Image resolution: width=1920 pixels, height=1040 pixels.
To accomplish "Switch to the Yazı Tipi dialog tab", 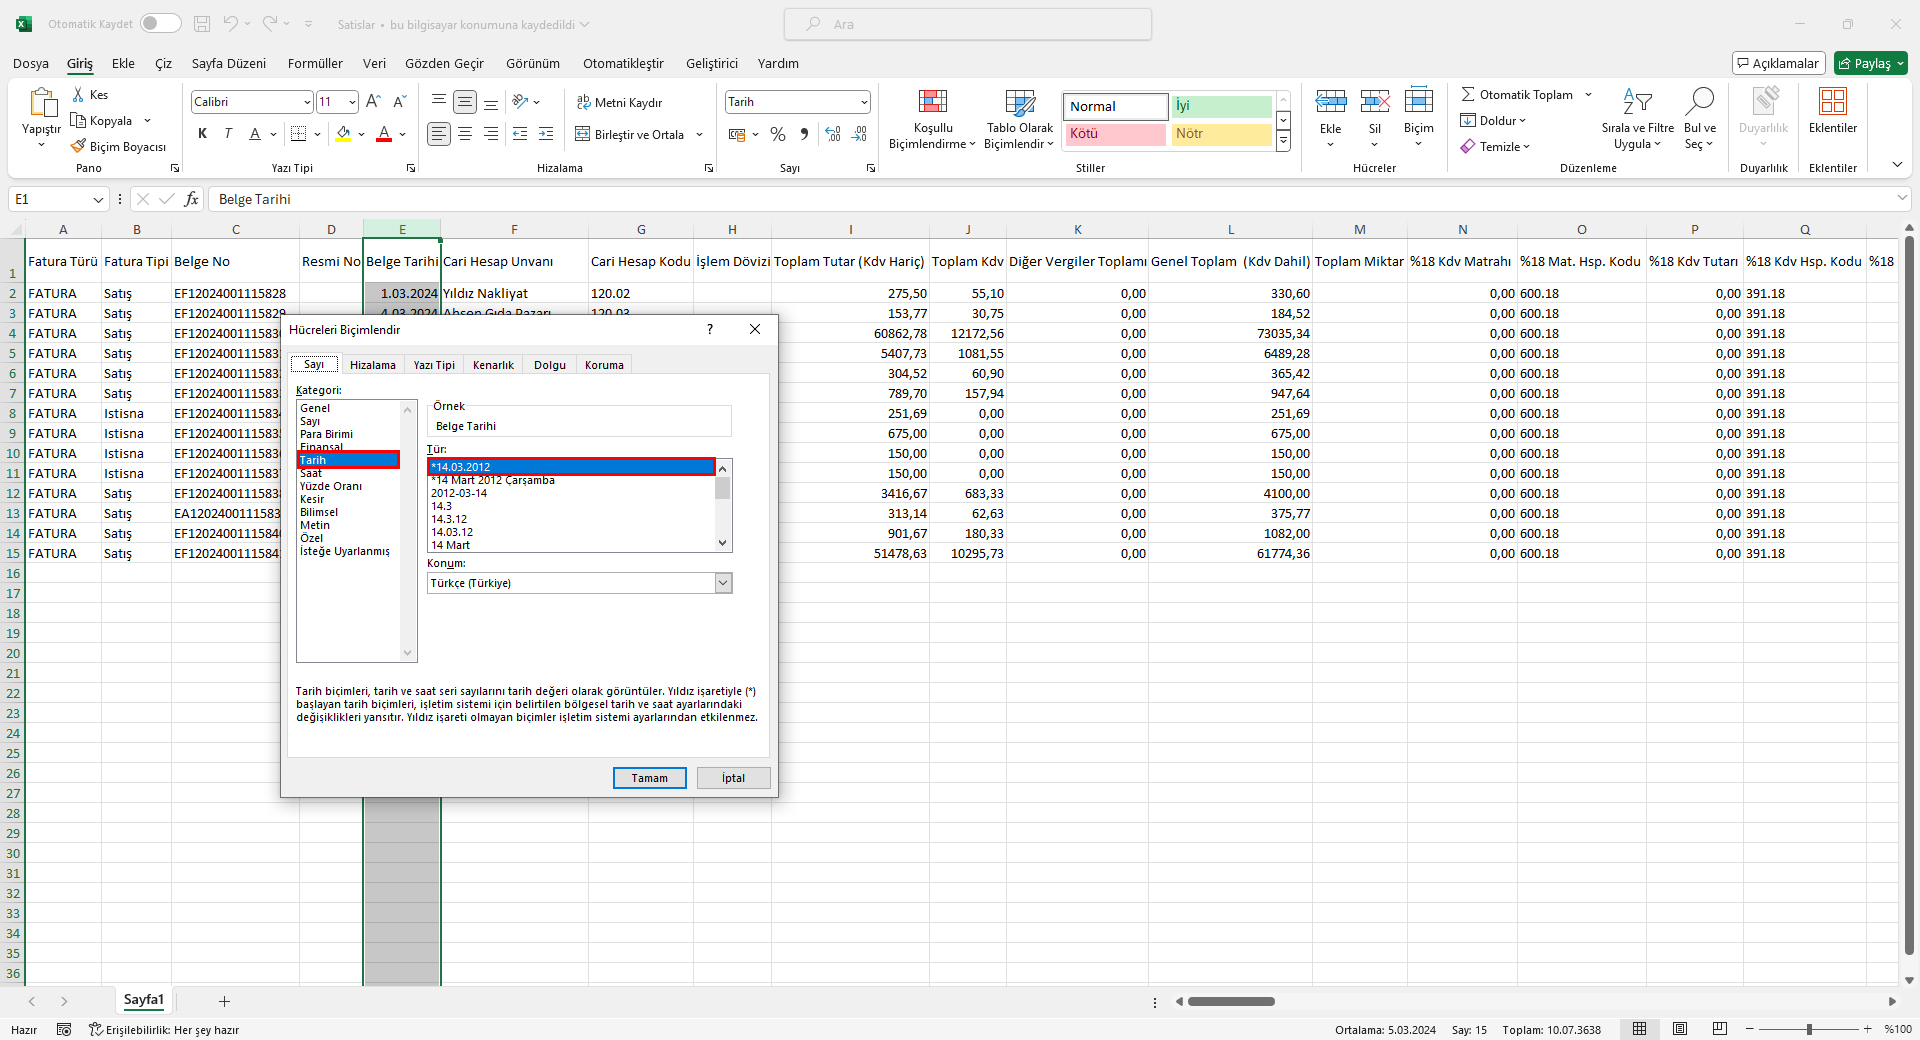I will click(x=434, y=365).
